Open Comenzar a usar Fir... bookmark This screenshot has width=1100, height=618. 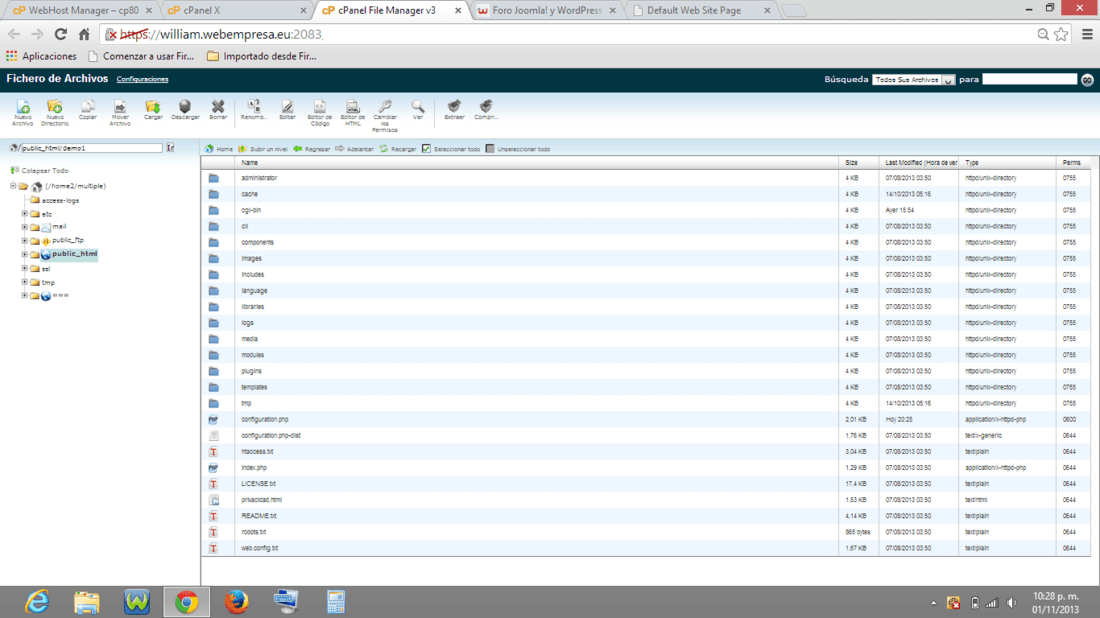click(141, 56)
